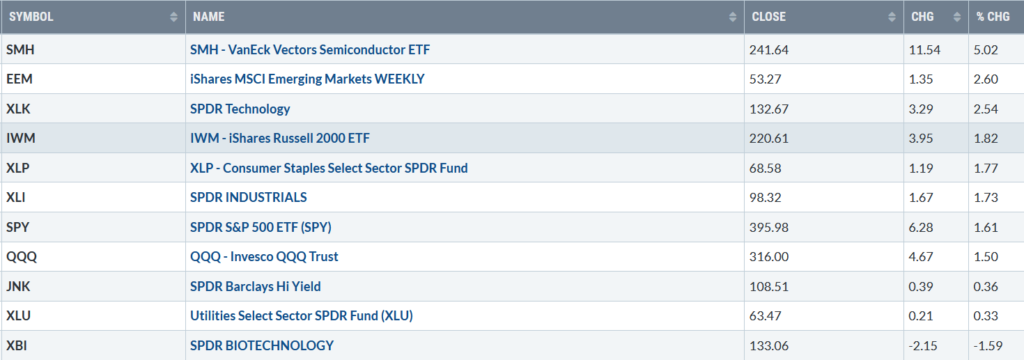Click the CLOSE column header text

point(769,17)
